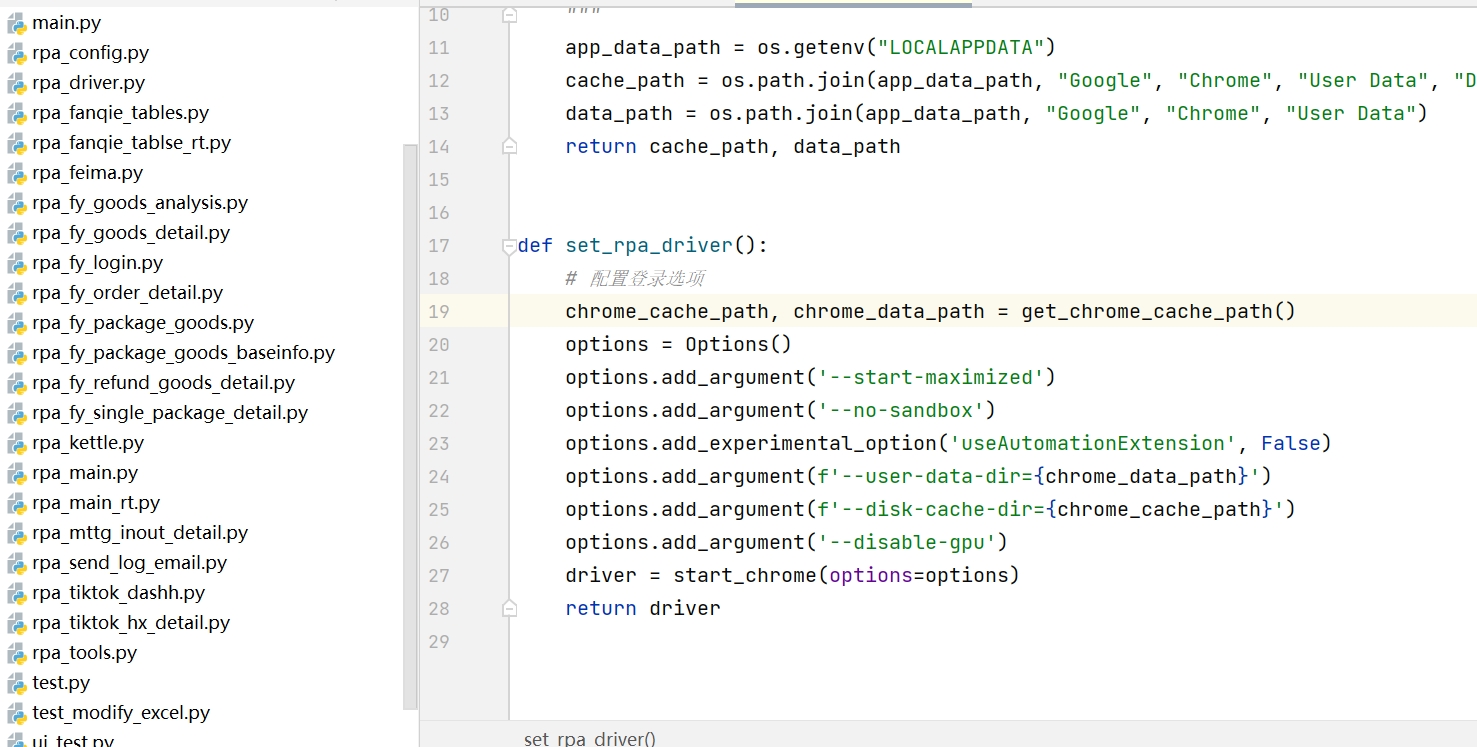Open rpa_fy_login.py file
The width and height of the screenshot is (1477, 747).
click(x=97, y=262)
